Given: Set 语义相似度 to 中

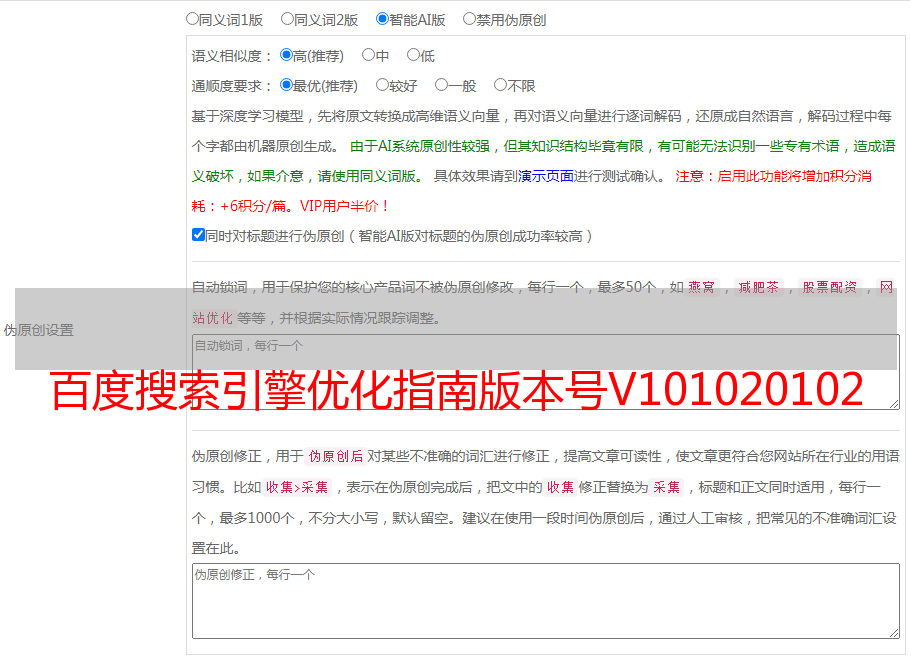Looking at the screenshot, I should point(368,55).
